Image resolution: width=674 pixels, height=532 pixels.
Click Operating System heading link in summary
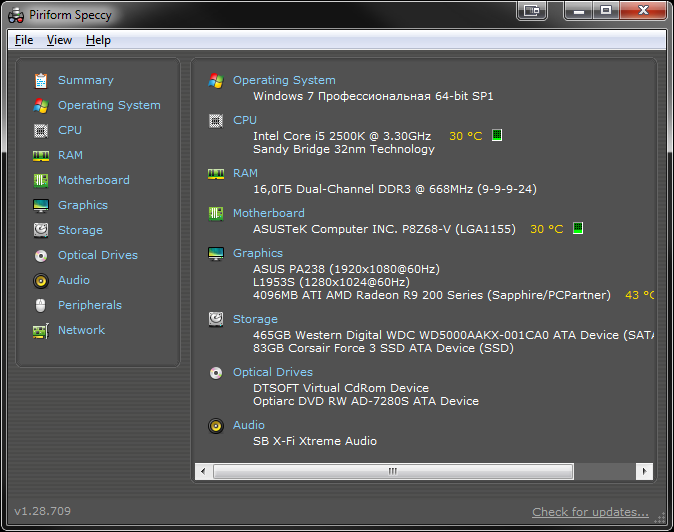point(284,80)
